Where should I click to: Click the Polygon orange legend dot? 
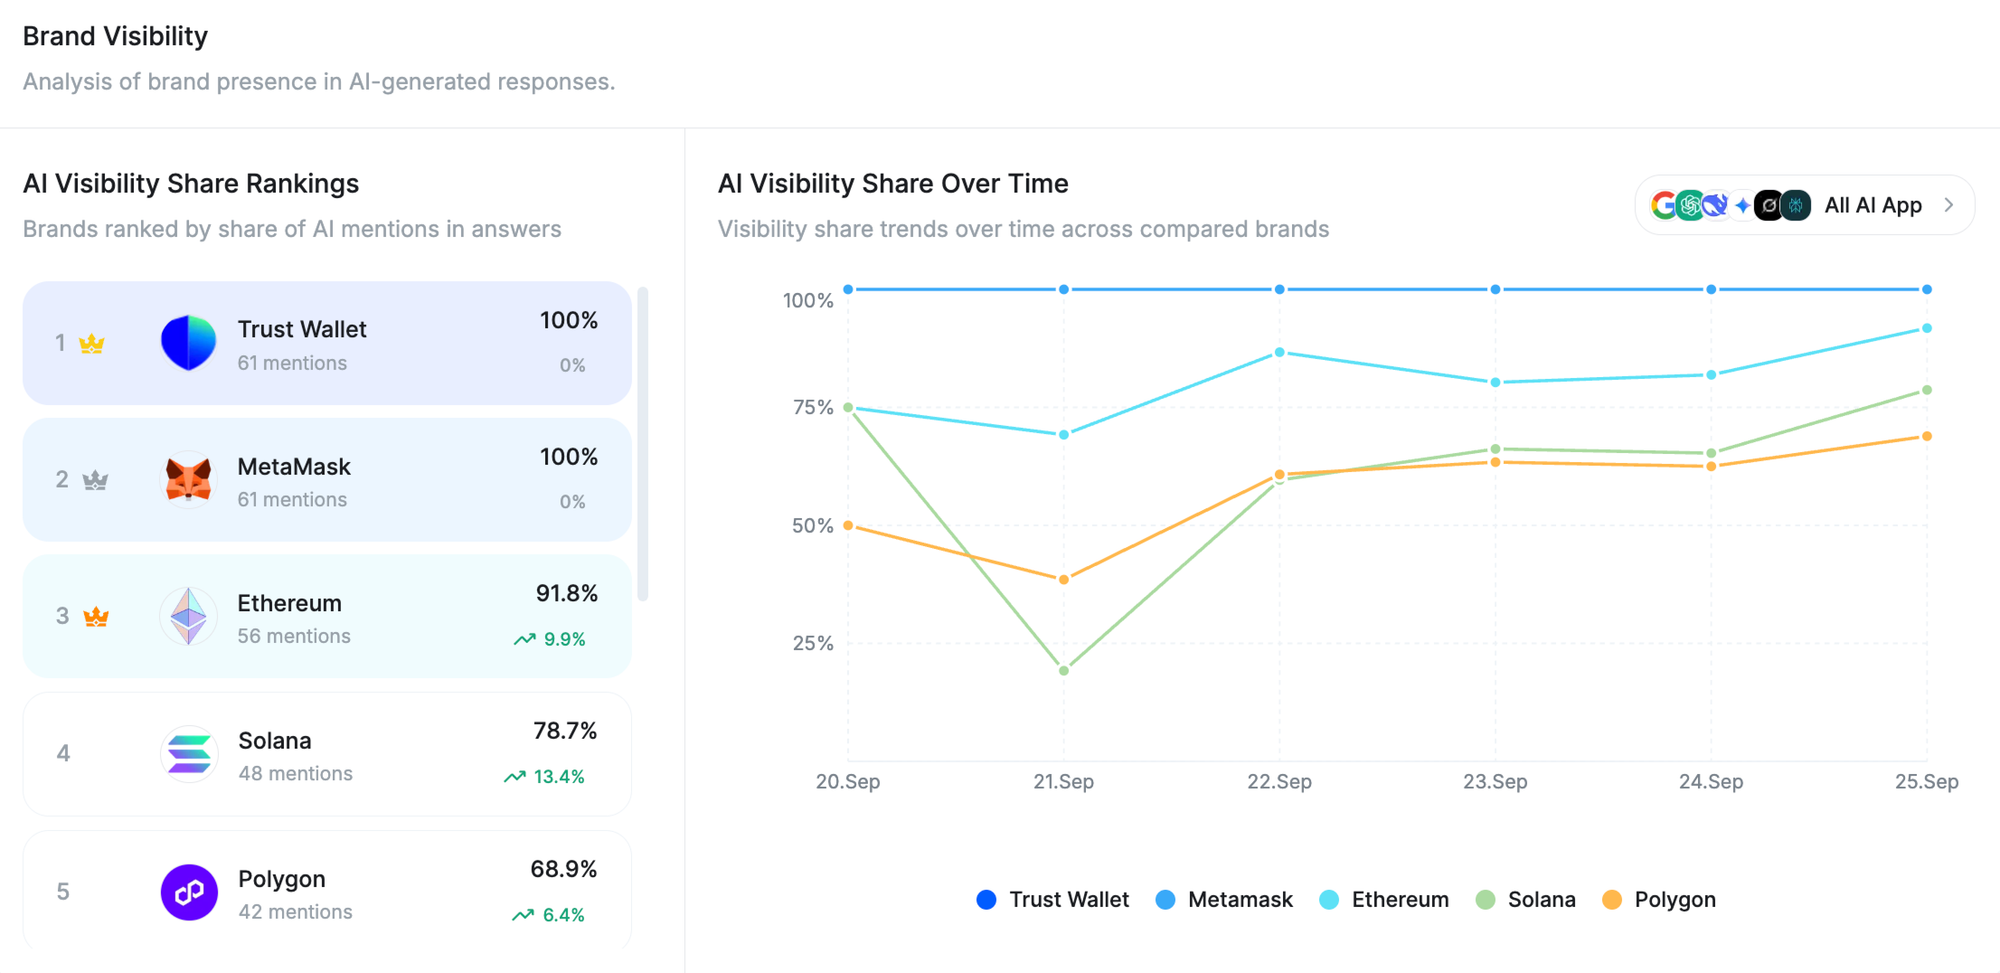[1612, 899]
